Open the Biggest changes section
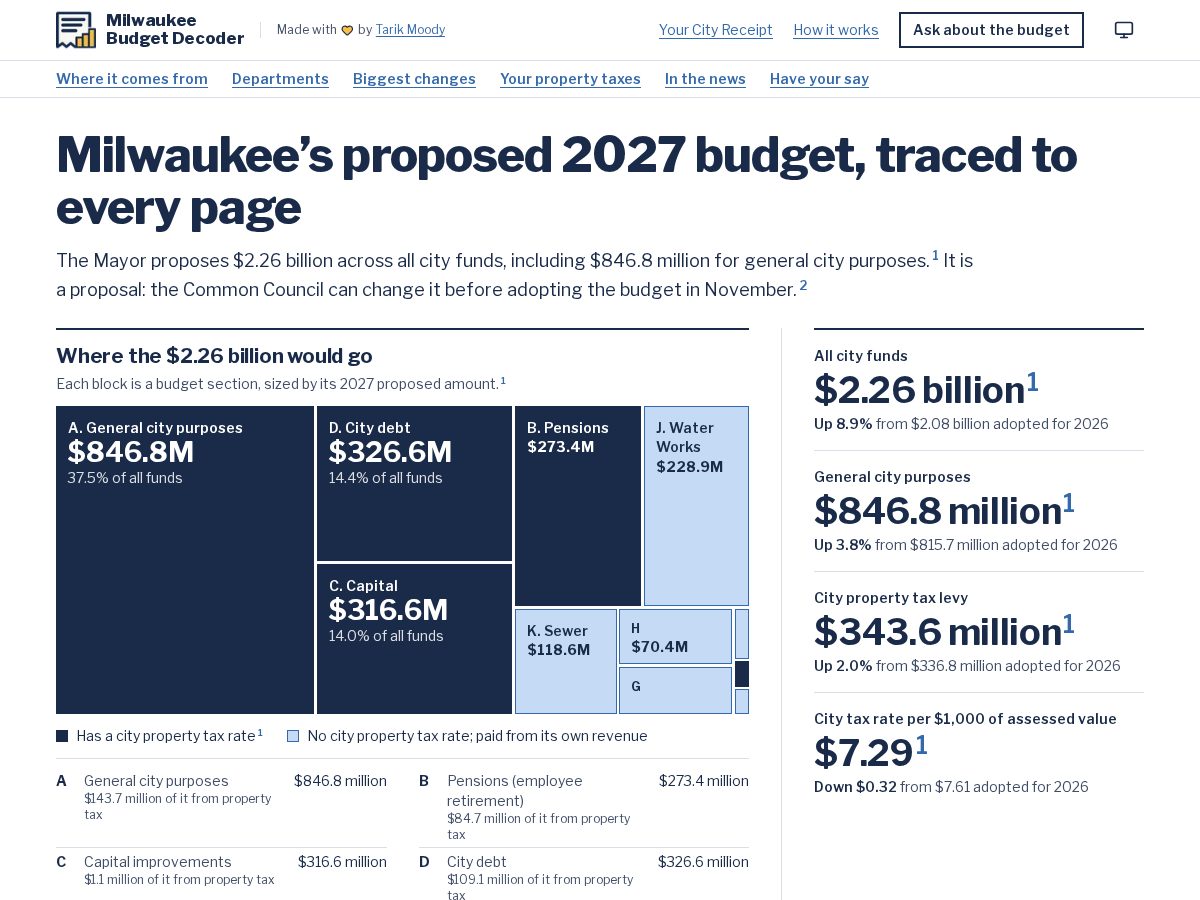1200x900 pixels. [x=414, y=79]
